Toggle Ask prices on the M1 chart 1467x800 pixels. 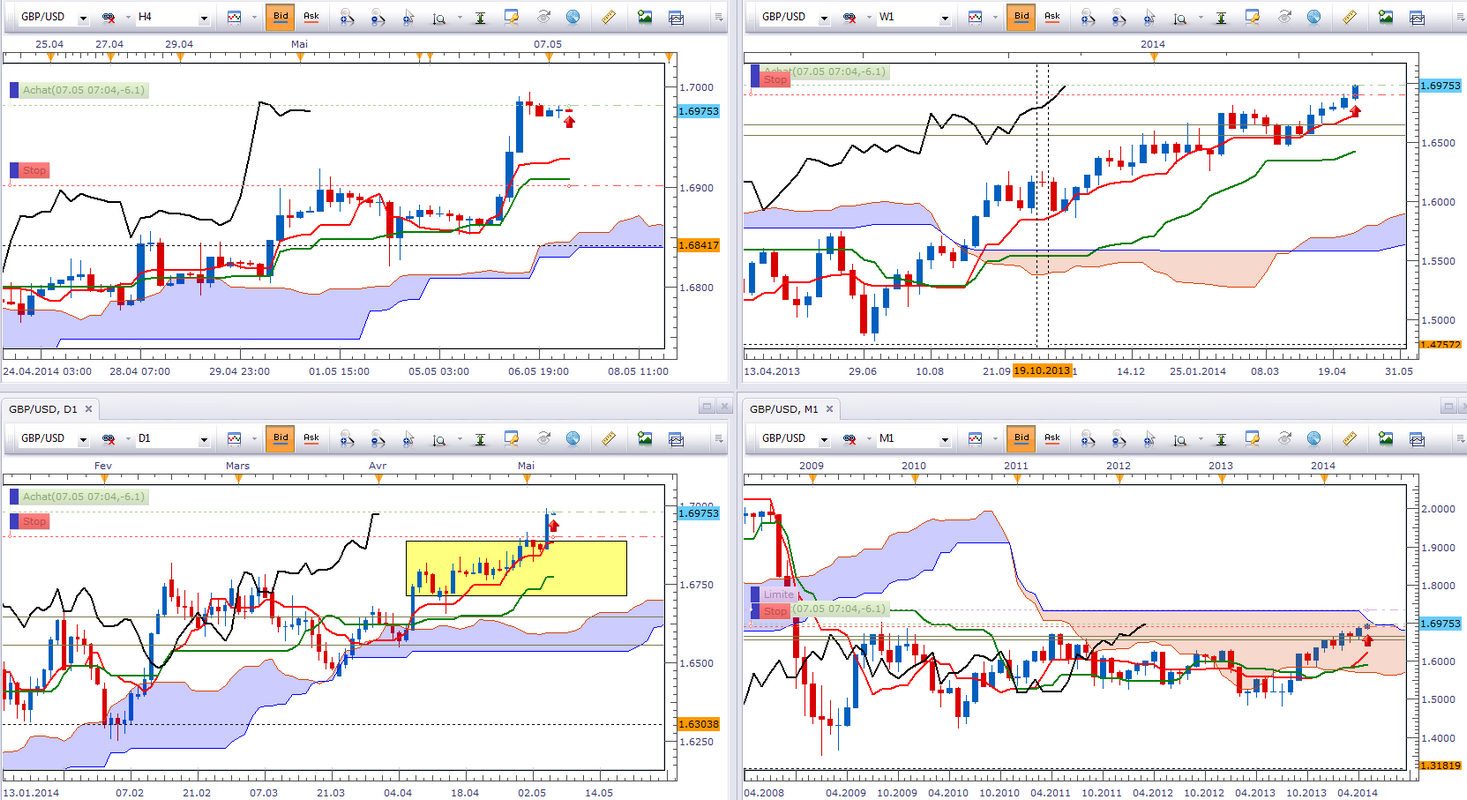(1051, 438)
